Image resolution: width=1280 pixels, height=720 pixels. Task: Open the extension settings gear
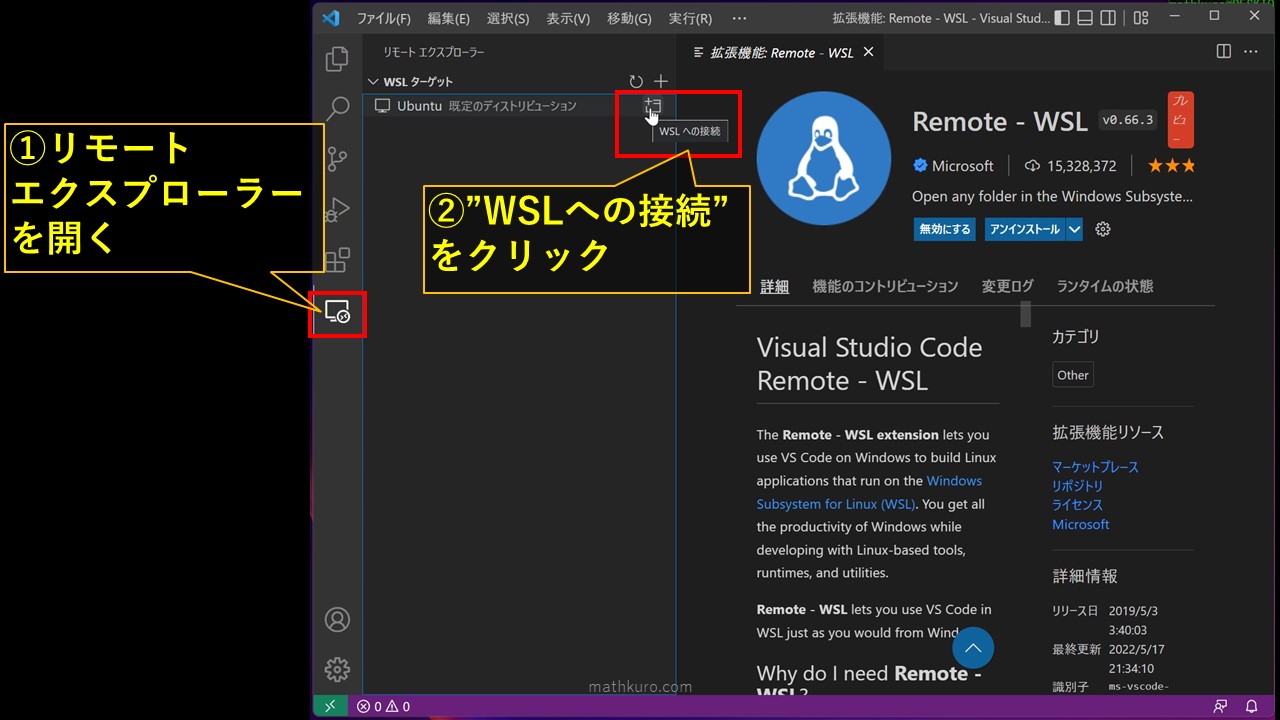(x=1103, y=229)
